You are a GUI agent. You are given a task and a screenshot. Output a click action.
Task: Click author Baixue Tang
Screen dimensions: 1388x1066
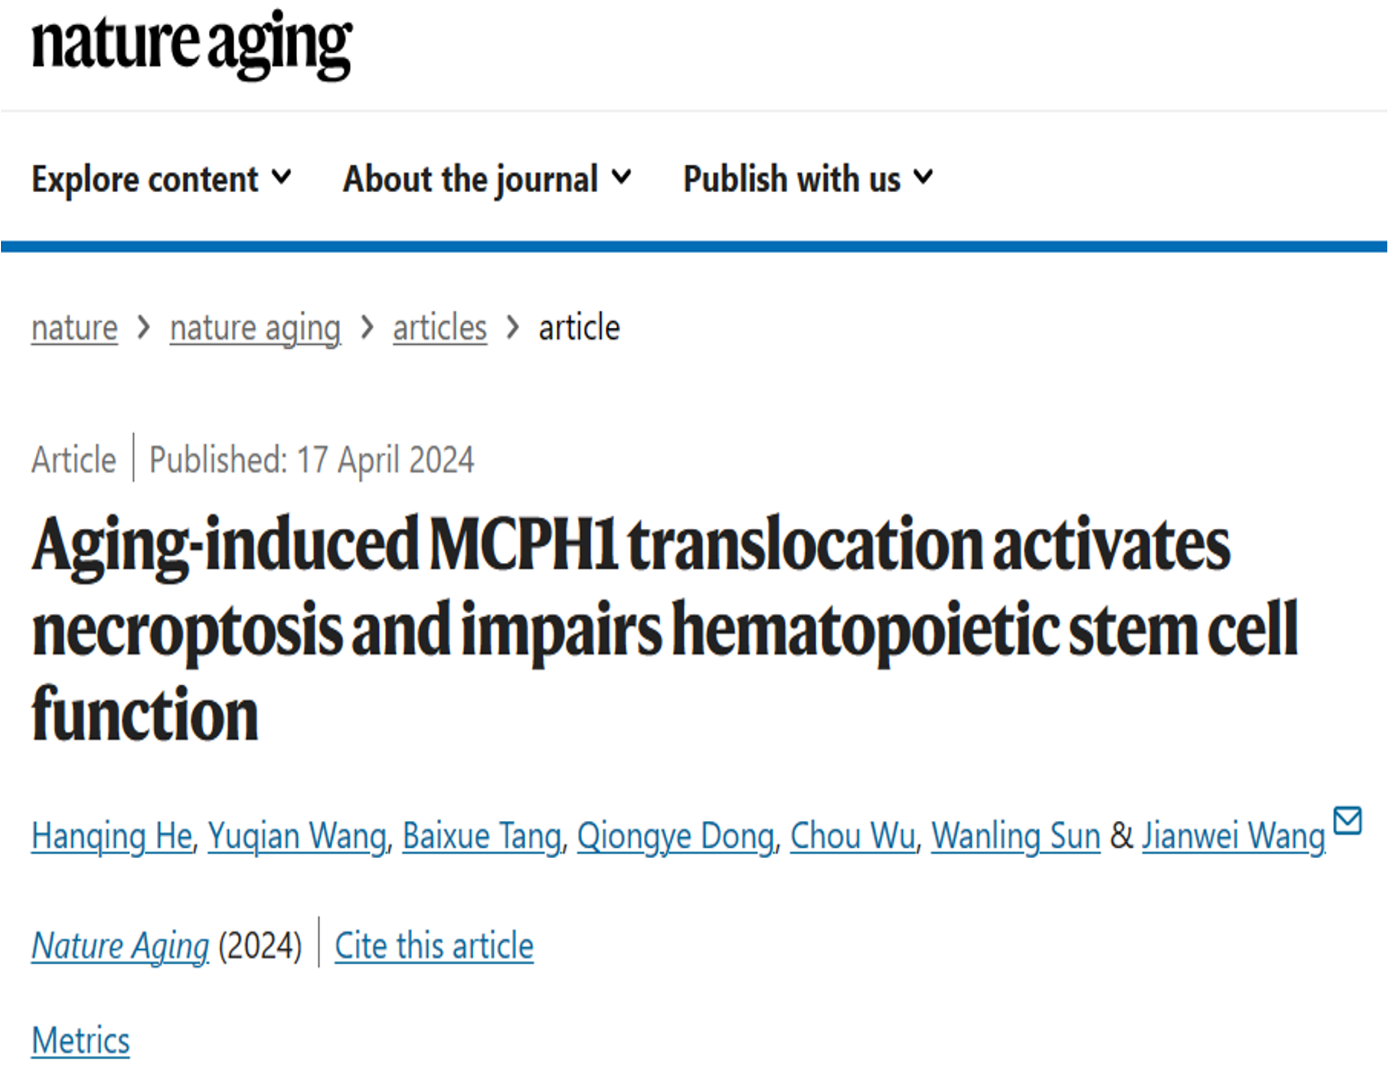(x=482, y=836)
